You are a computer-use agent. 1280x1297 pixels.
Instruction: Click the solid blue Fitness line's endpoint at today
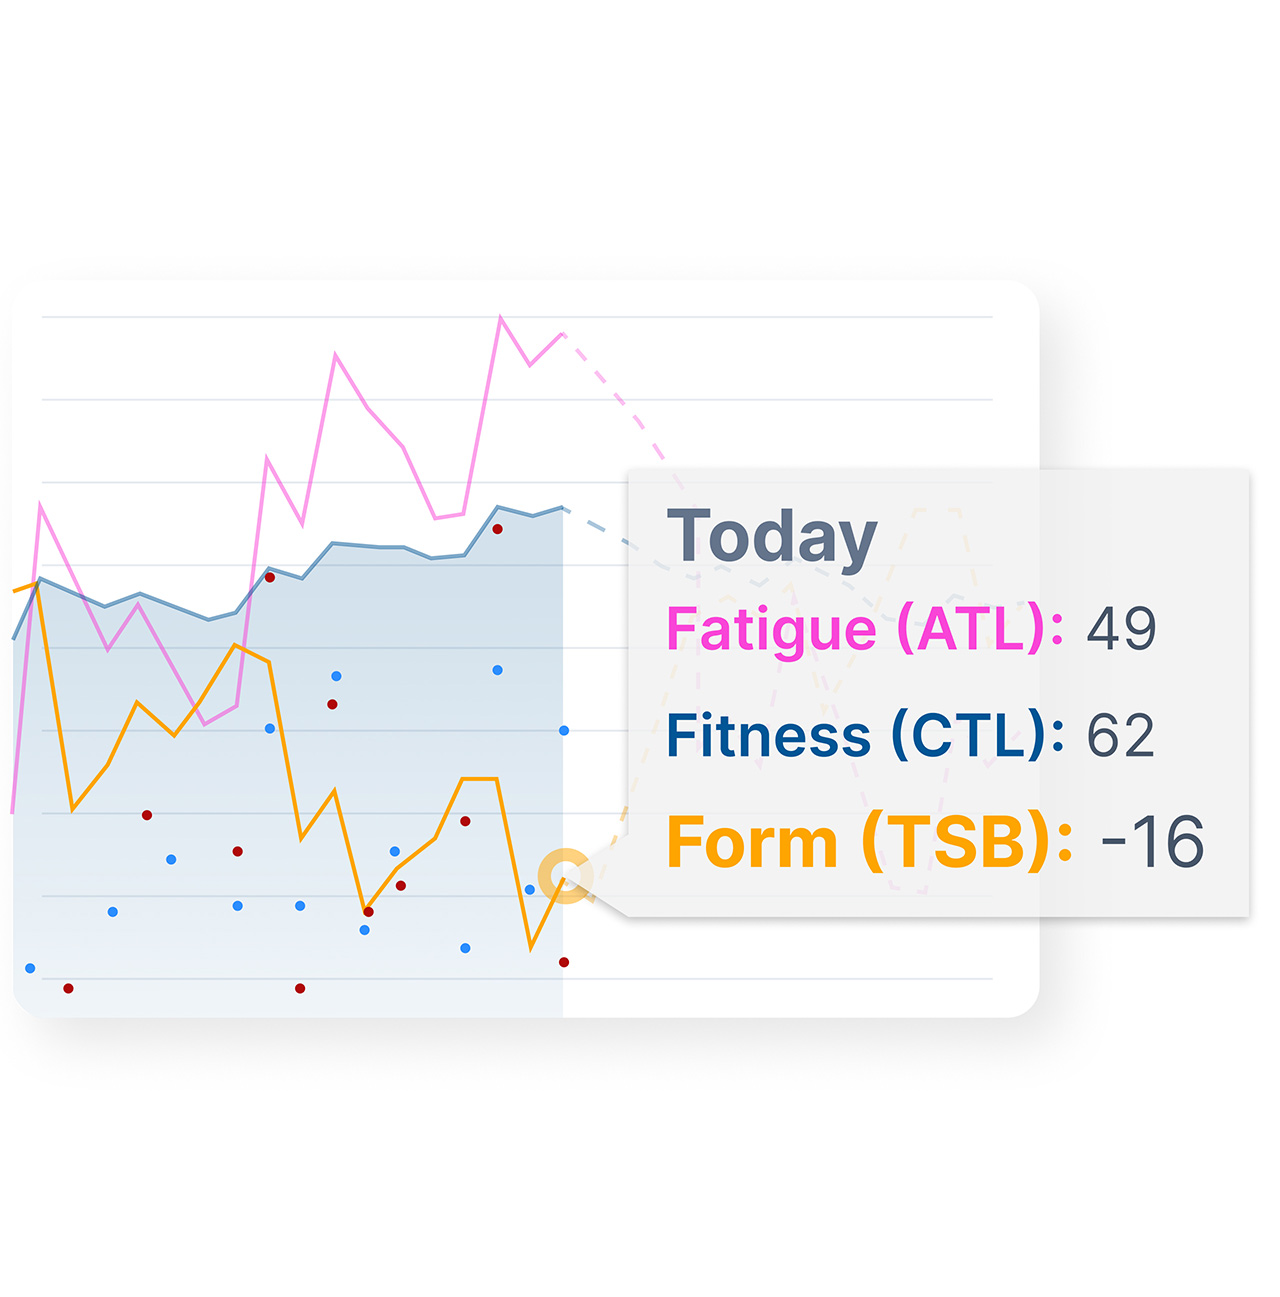pyautogui.click(x=563, y=508)
